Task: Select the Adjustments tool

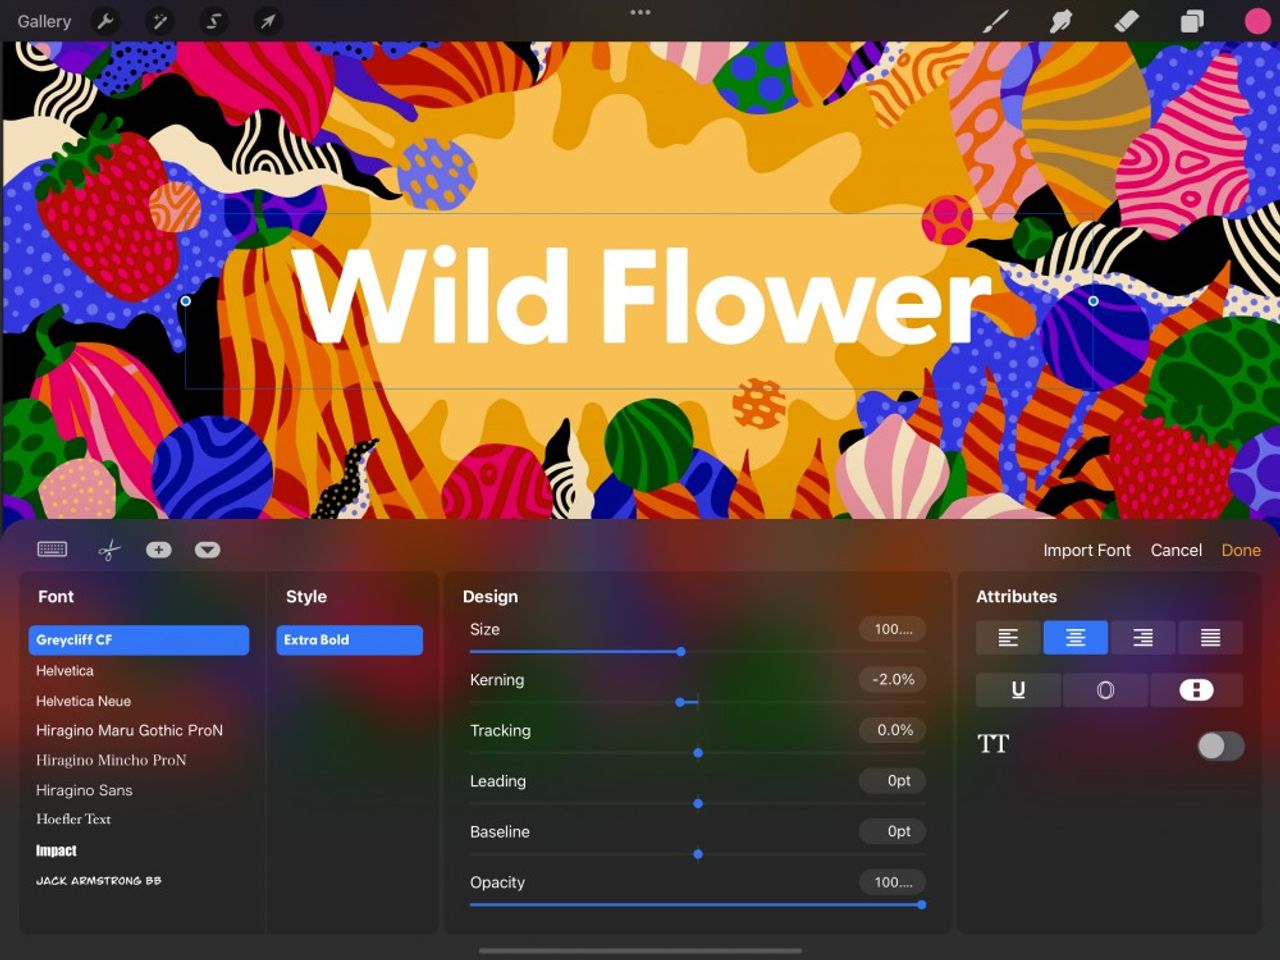Action: pos(159,20)
